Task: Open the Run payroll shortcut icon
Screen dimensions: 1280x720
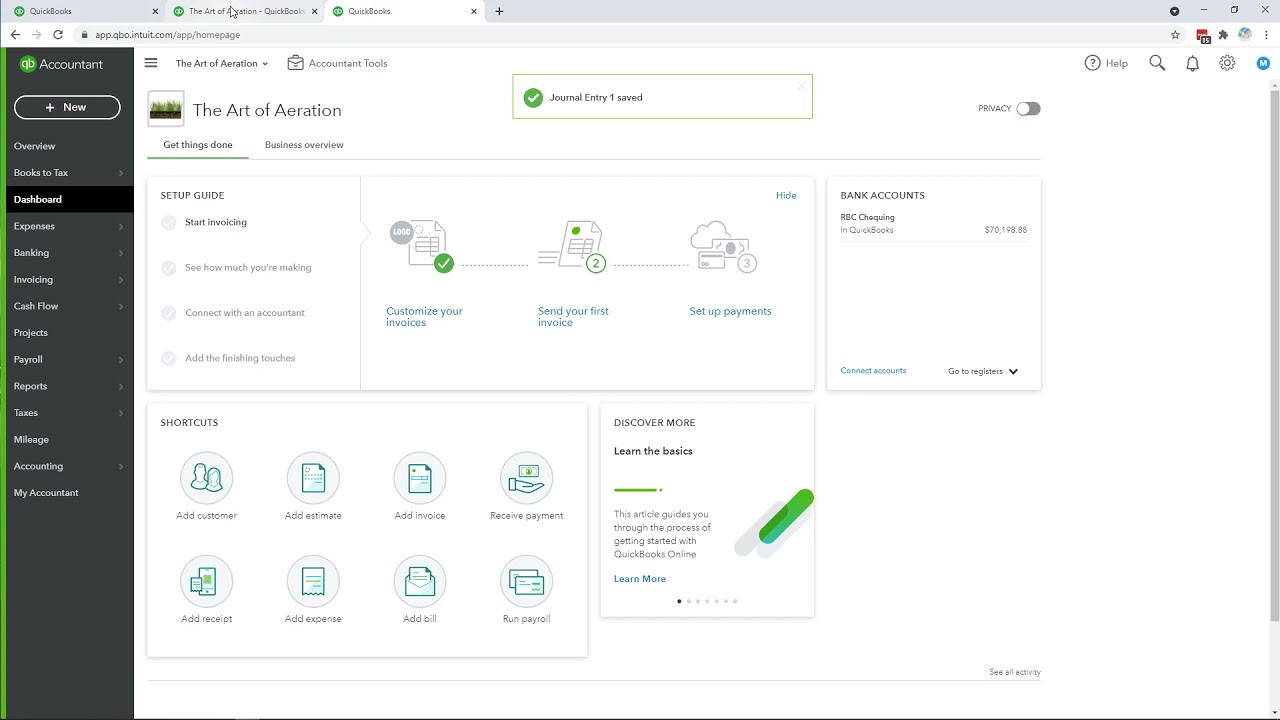Action: [x=526, y=581]
